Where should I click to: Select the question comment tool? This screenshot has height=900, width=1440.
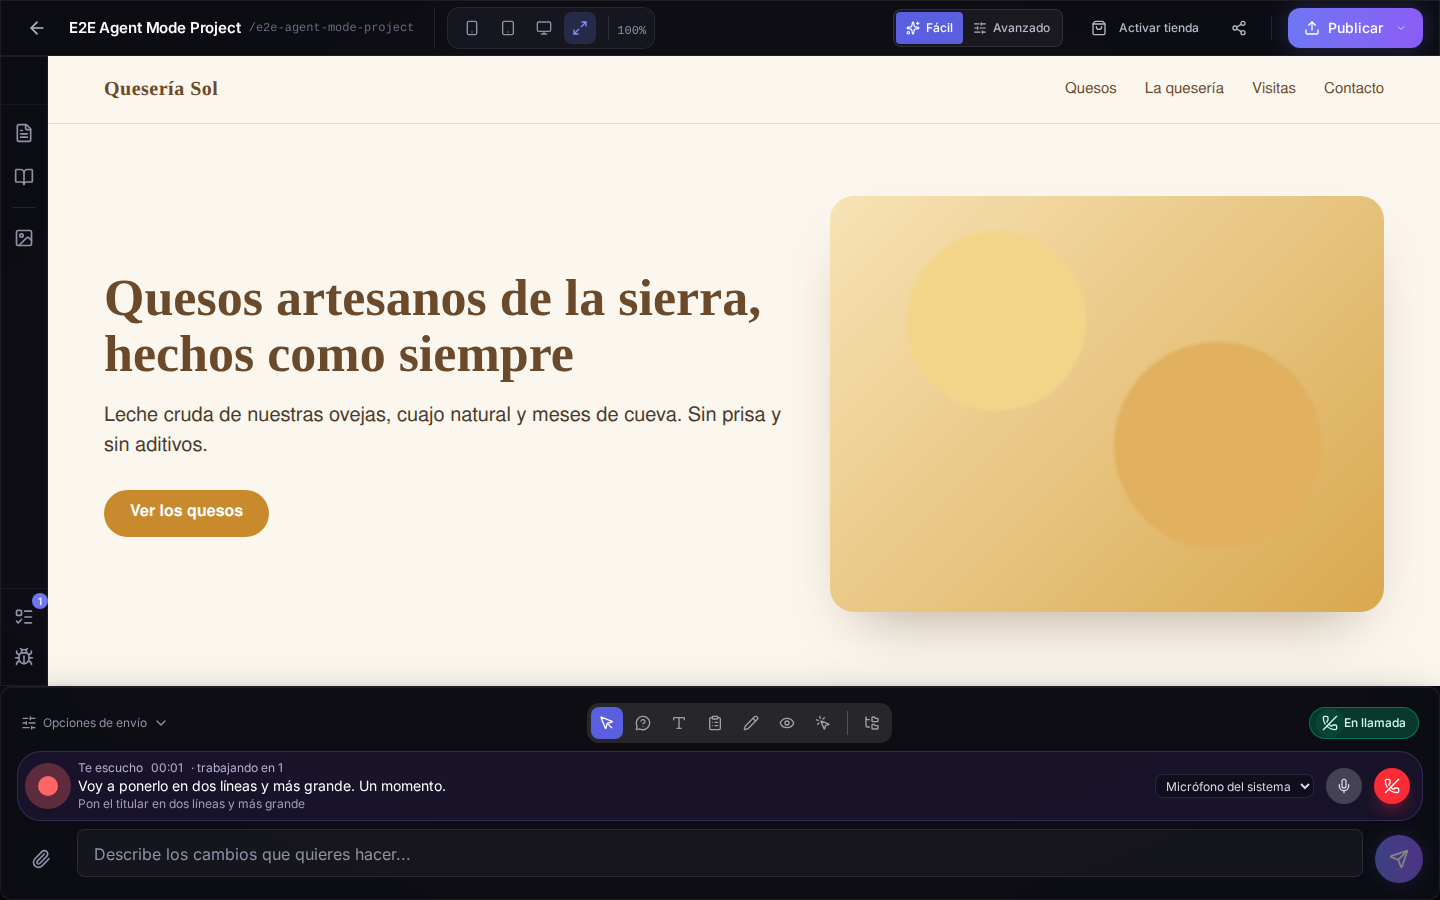click(x=643, y=723)
